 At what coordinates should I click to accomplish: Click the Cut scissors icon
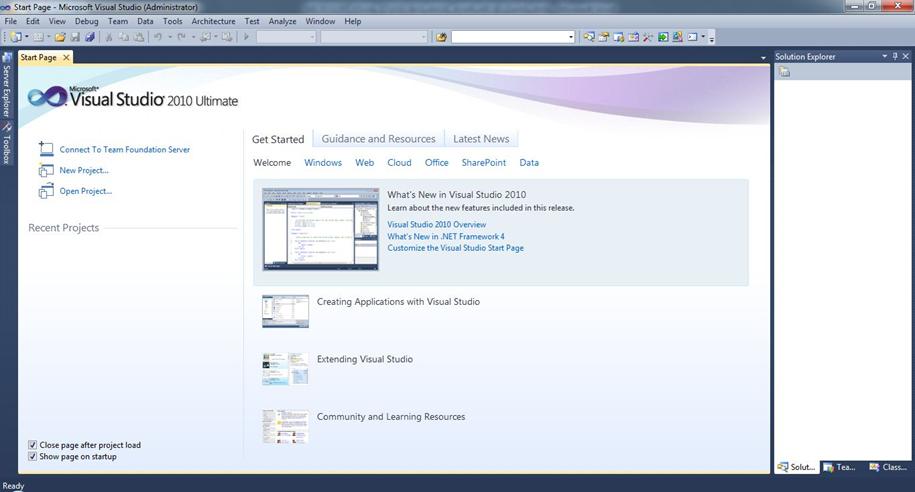tap(109, 37)
